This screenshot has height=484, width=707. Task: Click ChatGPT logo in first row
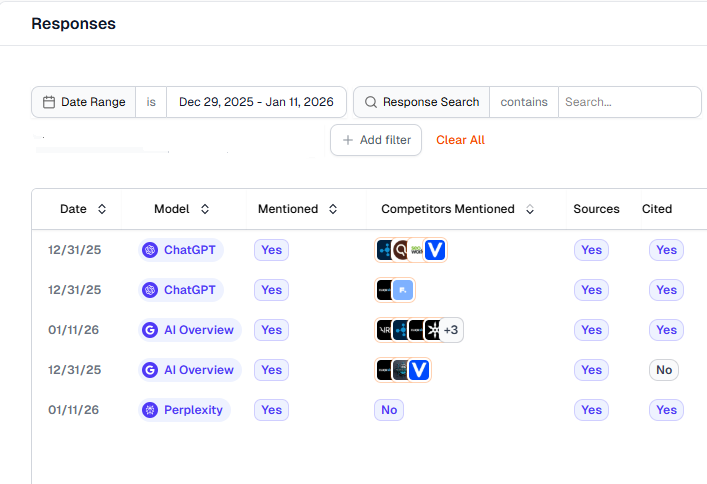(150, 250)
